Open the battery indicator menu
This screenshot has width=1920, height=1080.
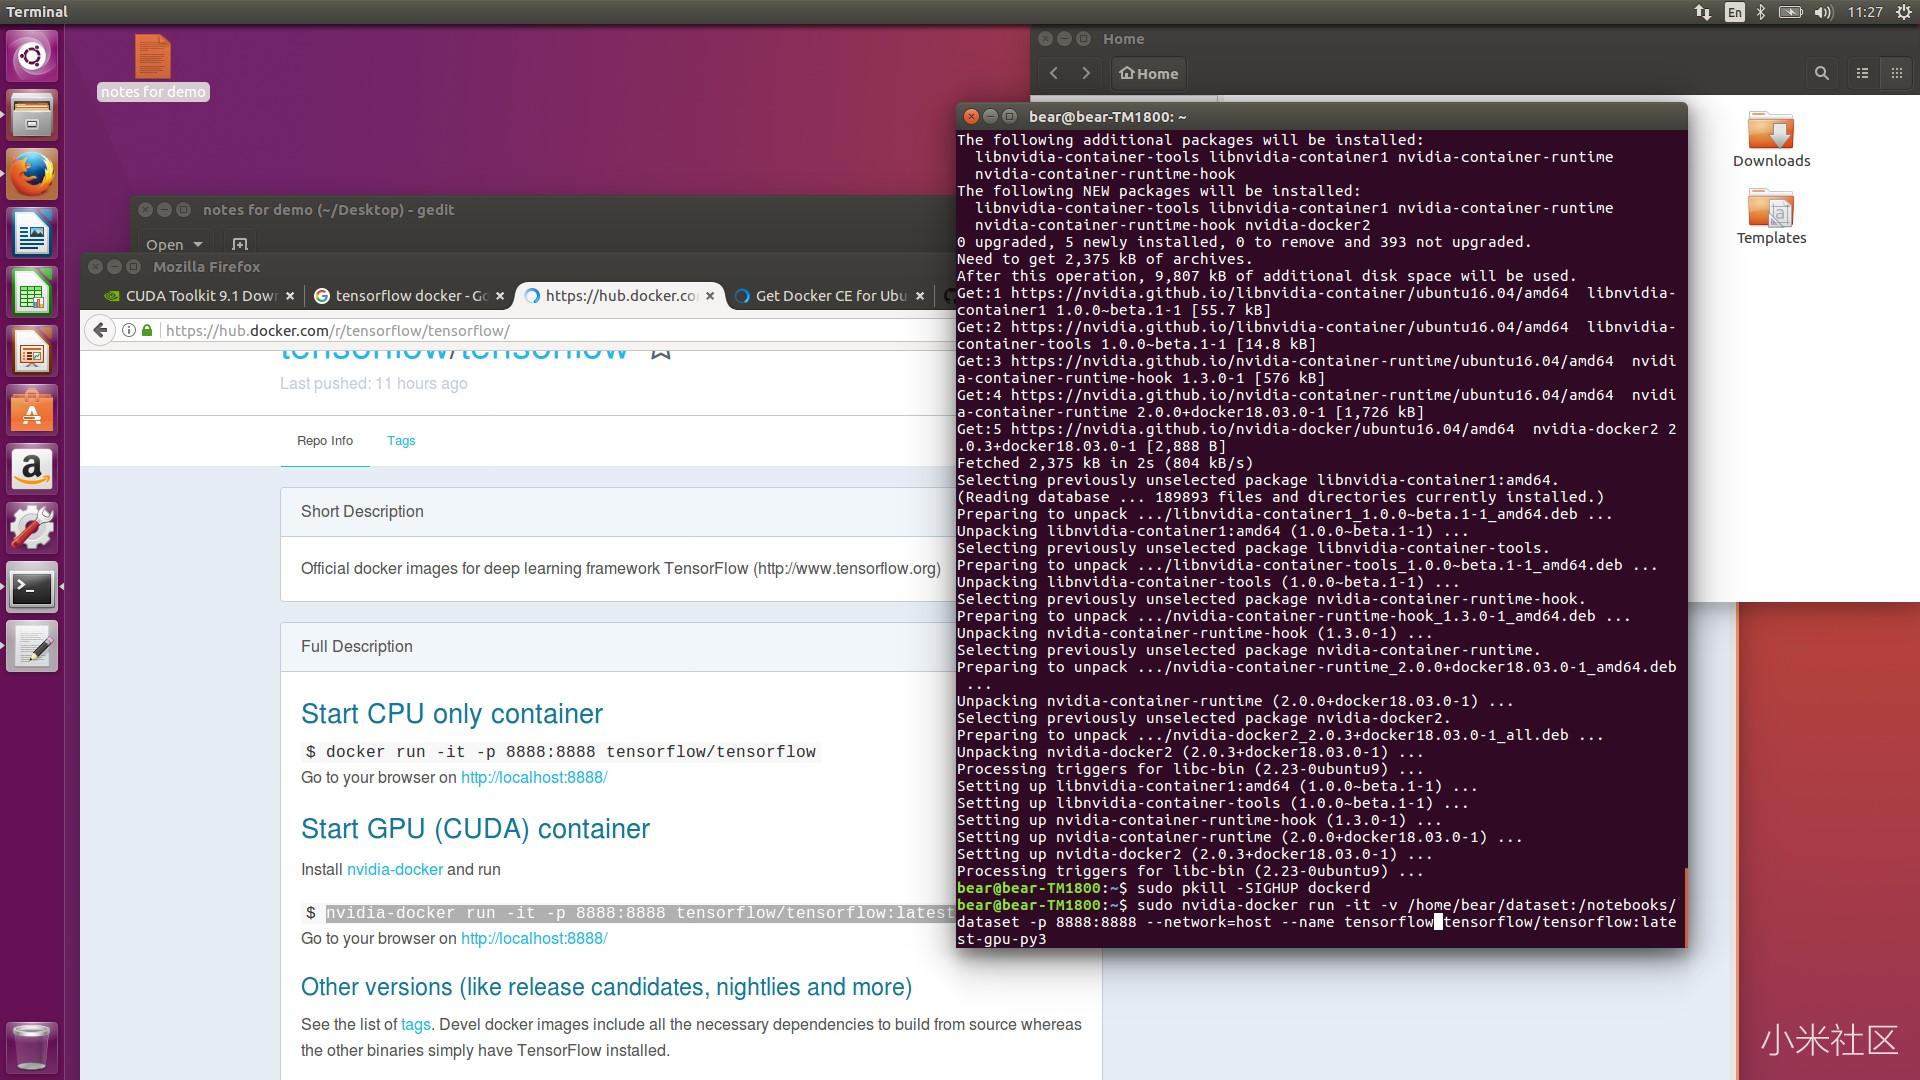pos(1790,12)
